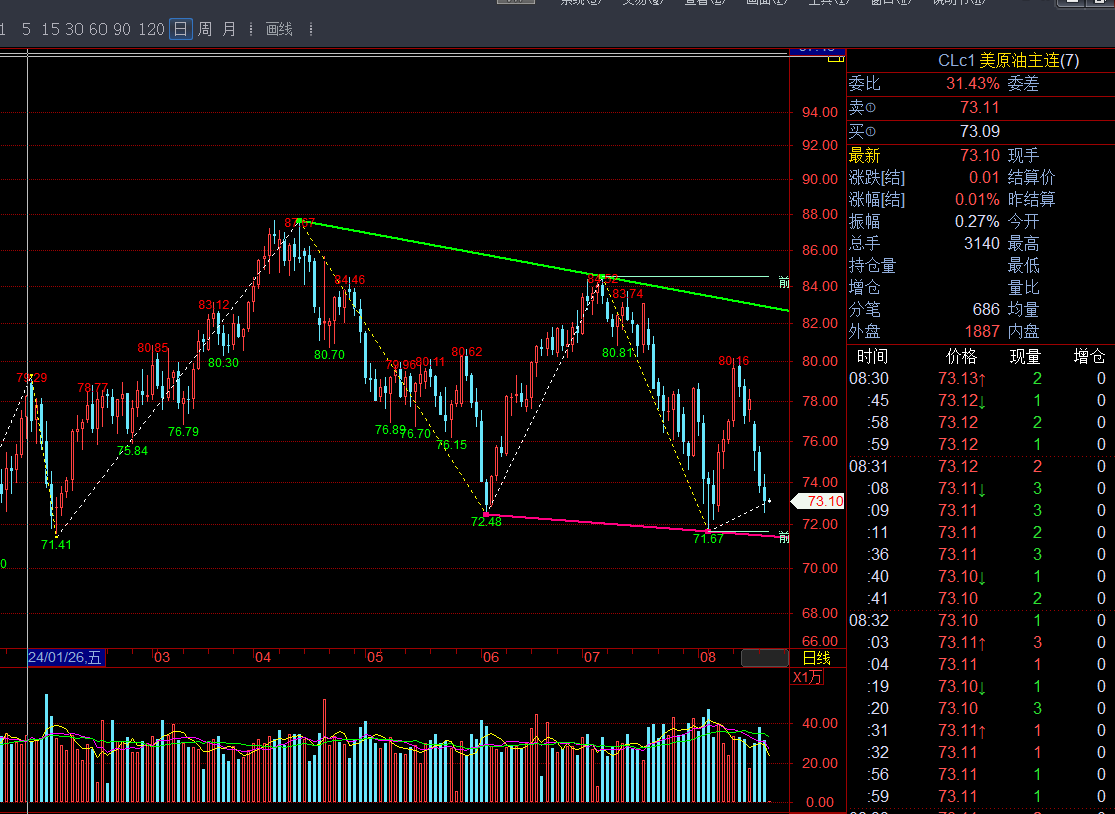Image resolution: width=1115 pixels, height=814 pixels.
Task: Click the 94.00 axis price level
Action: (x=820, y=112)
